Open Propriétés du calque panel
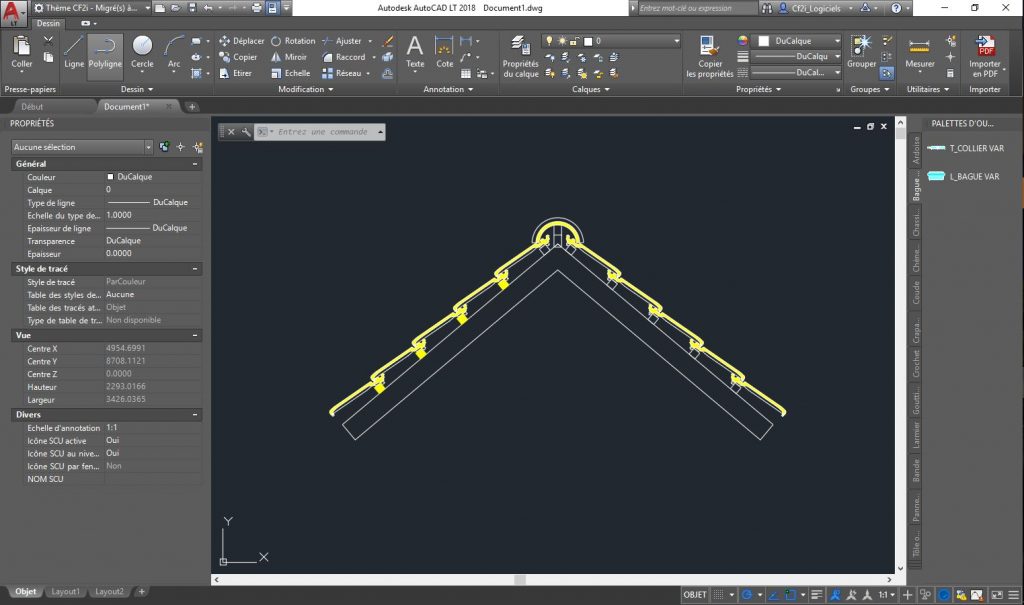The height and width of the screenshot is (605, 1024). coord(520,57)
